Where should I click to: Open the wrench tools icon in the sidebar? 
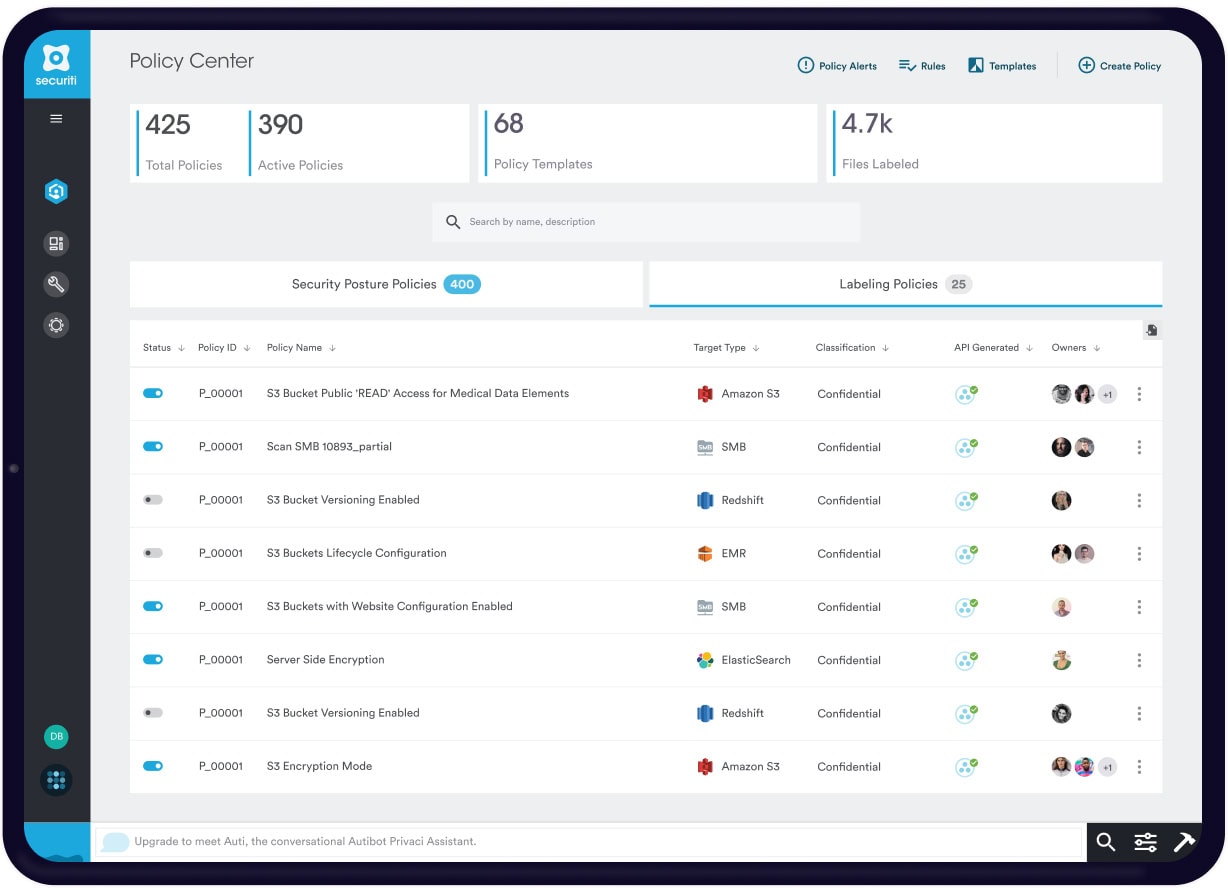tap(56, 284)
